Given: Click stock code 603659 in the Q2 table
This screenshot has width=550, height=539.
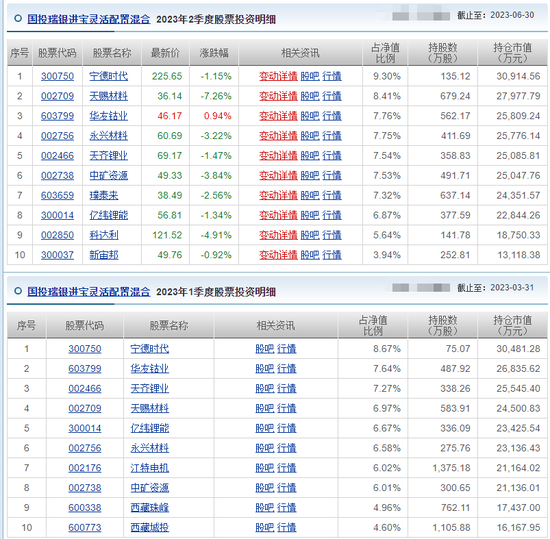Looking at the screenshot, I should [x=58, y=195].
